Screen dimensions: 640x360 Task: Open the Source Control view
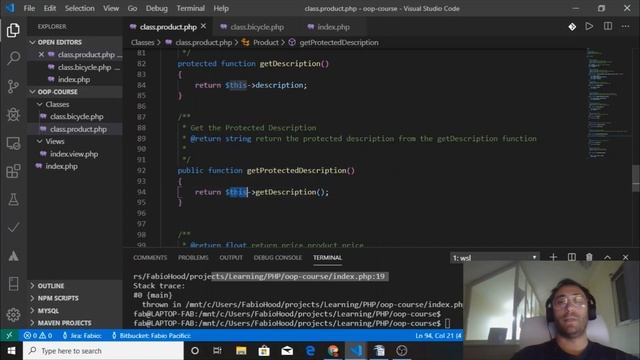point(13,86)
